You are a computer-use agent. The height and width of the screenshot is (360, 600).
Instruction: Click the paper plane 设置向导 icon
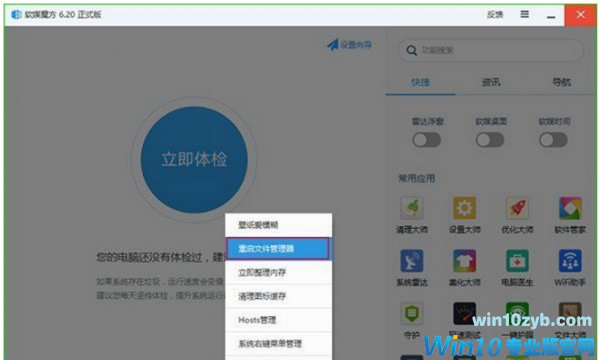pyautogui.click(x=333, y=45)
